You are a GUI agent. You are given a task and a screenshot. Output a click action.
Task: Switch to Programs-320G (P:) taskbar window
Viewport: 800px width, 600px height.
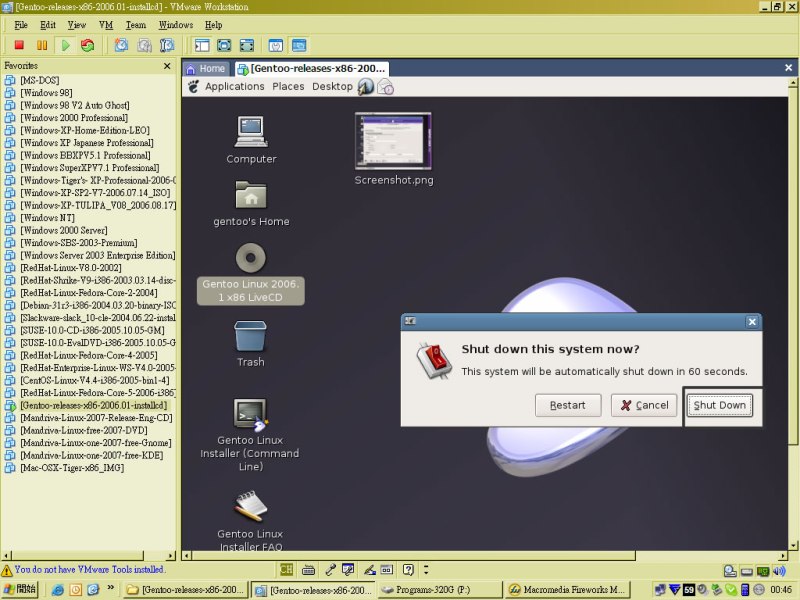coord(439,590)
